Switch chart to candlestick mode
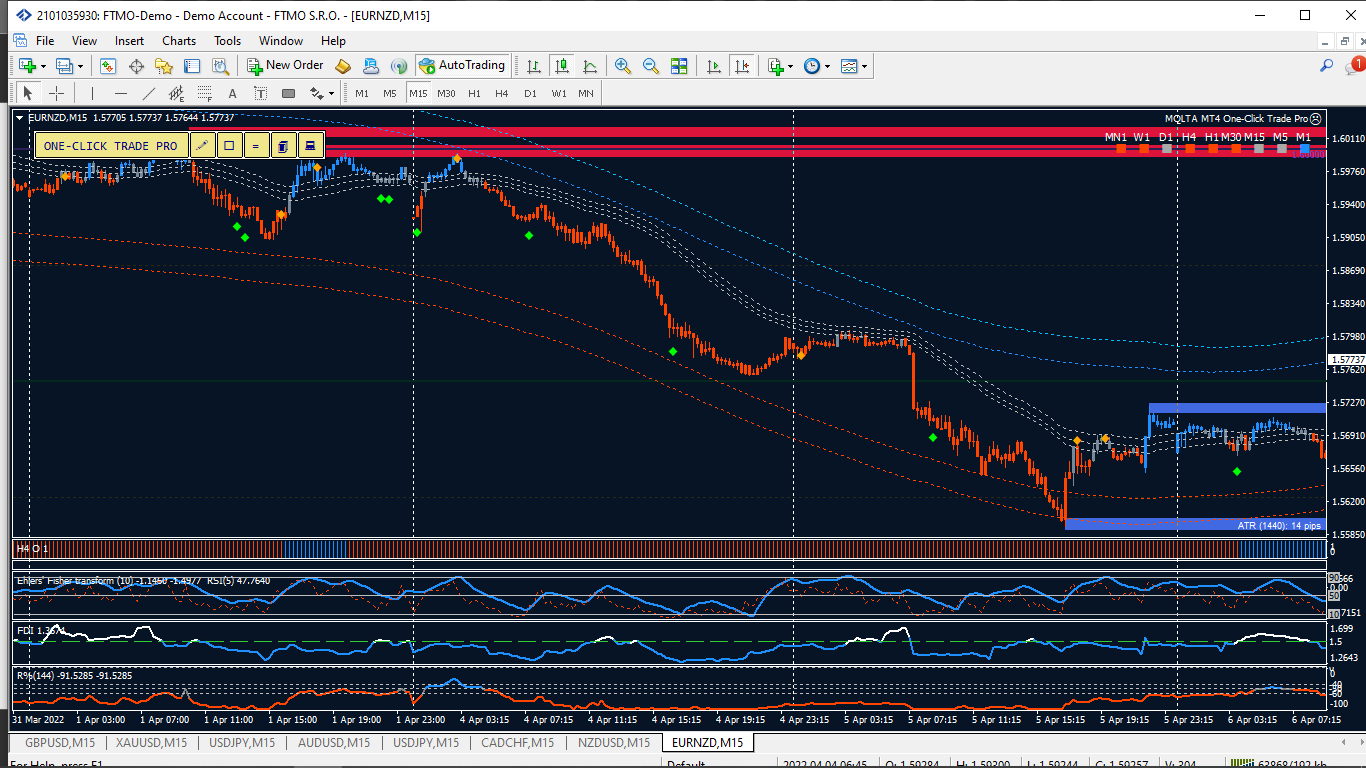This screenshot has height=768, width=1366. [x=562, y=66]
